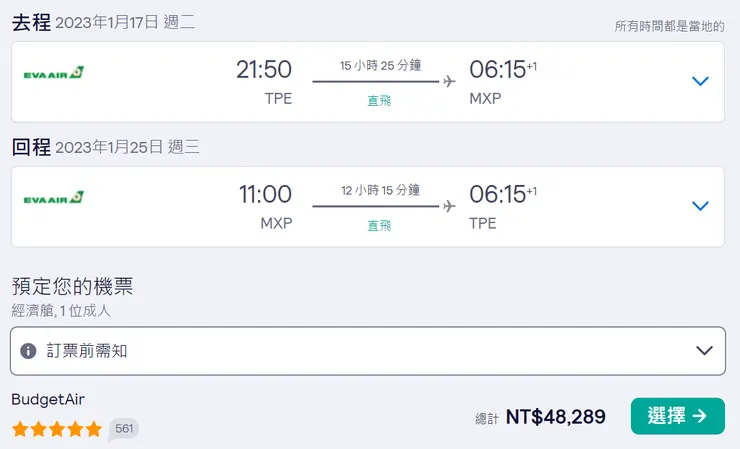Screen dimensions: 740x449
Task: Click the info icon beside 訂票前需知
Action: point(29,351)
